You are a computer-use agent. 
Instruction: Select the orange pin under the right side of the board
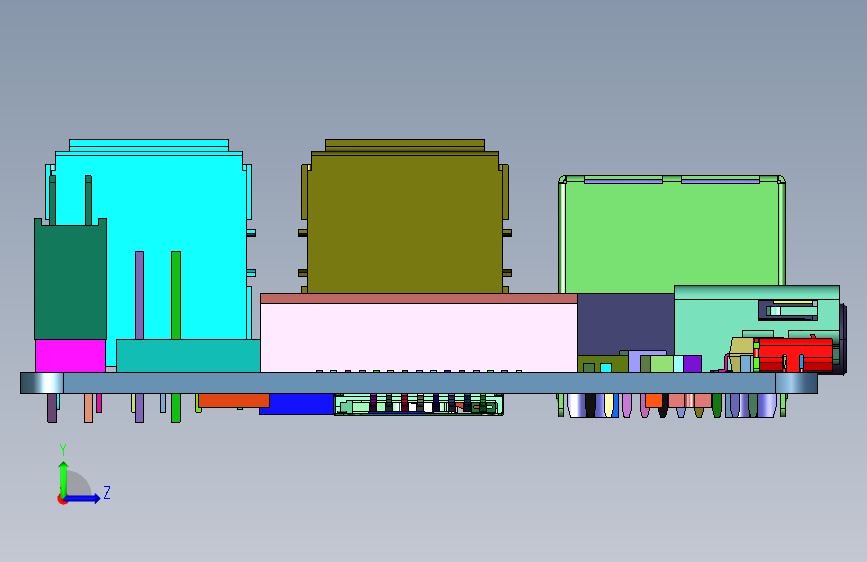point(654,400)
